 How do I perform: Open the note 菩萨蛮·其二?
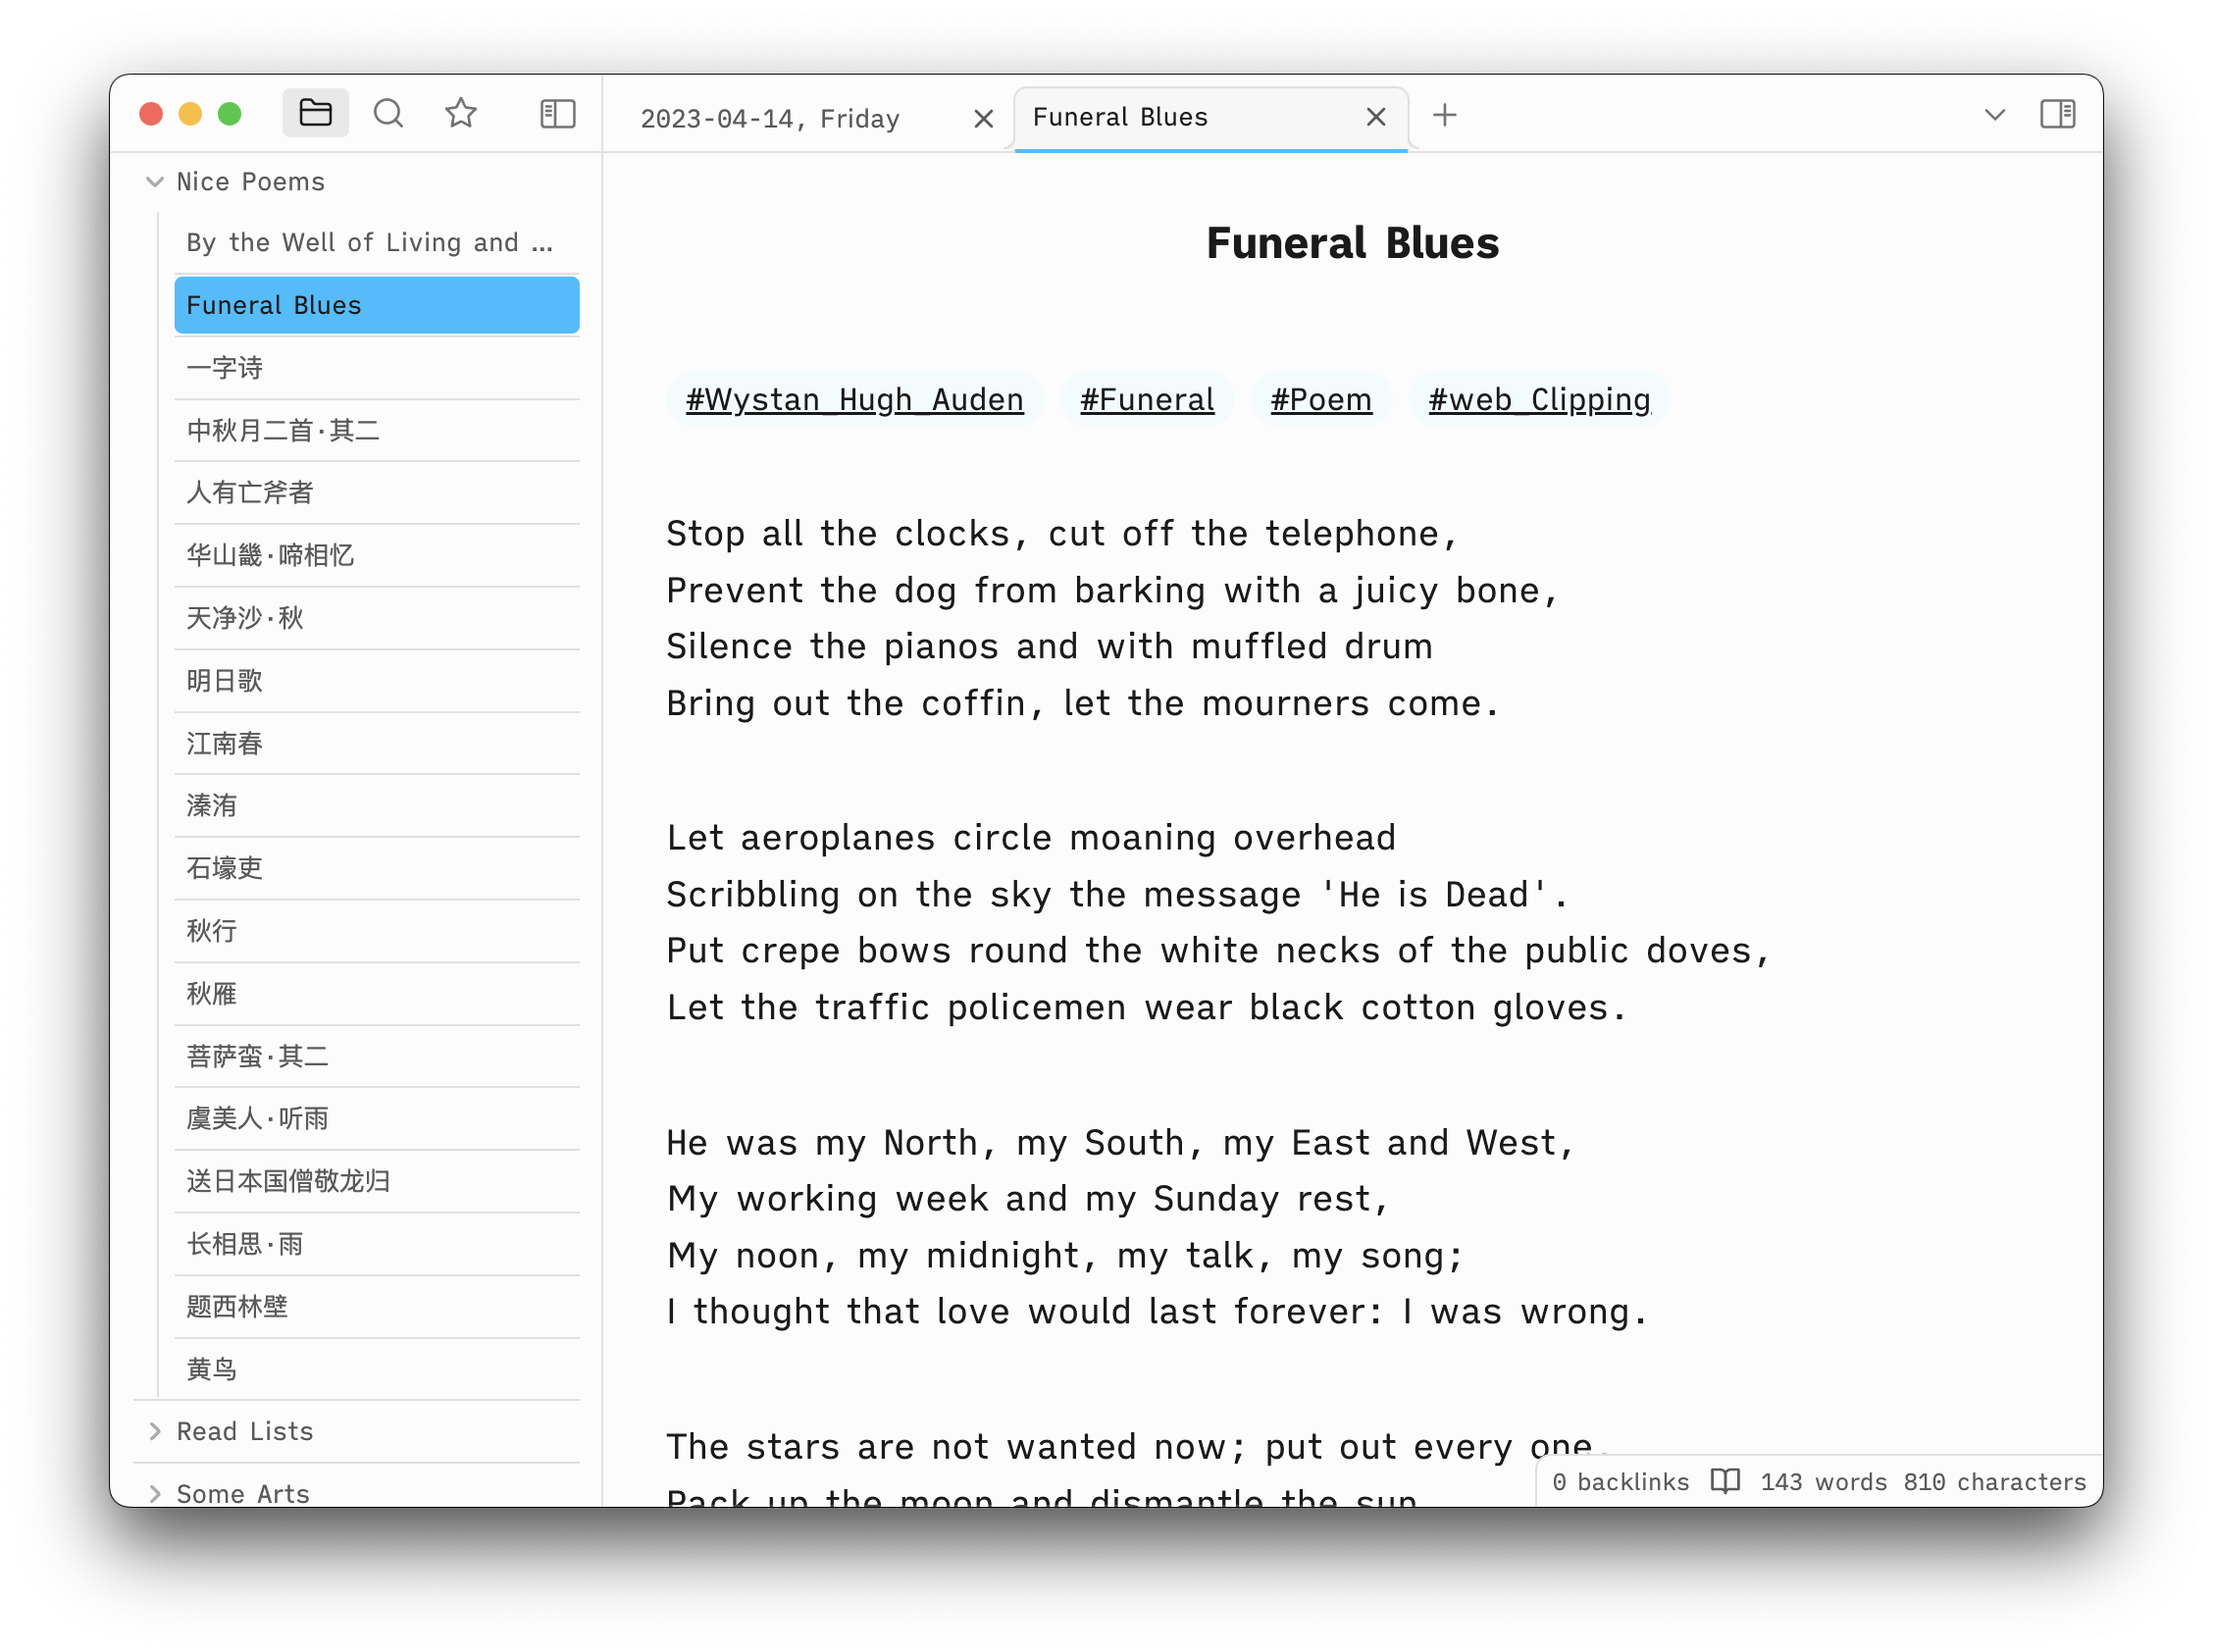(x=376, y=1057)
